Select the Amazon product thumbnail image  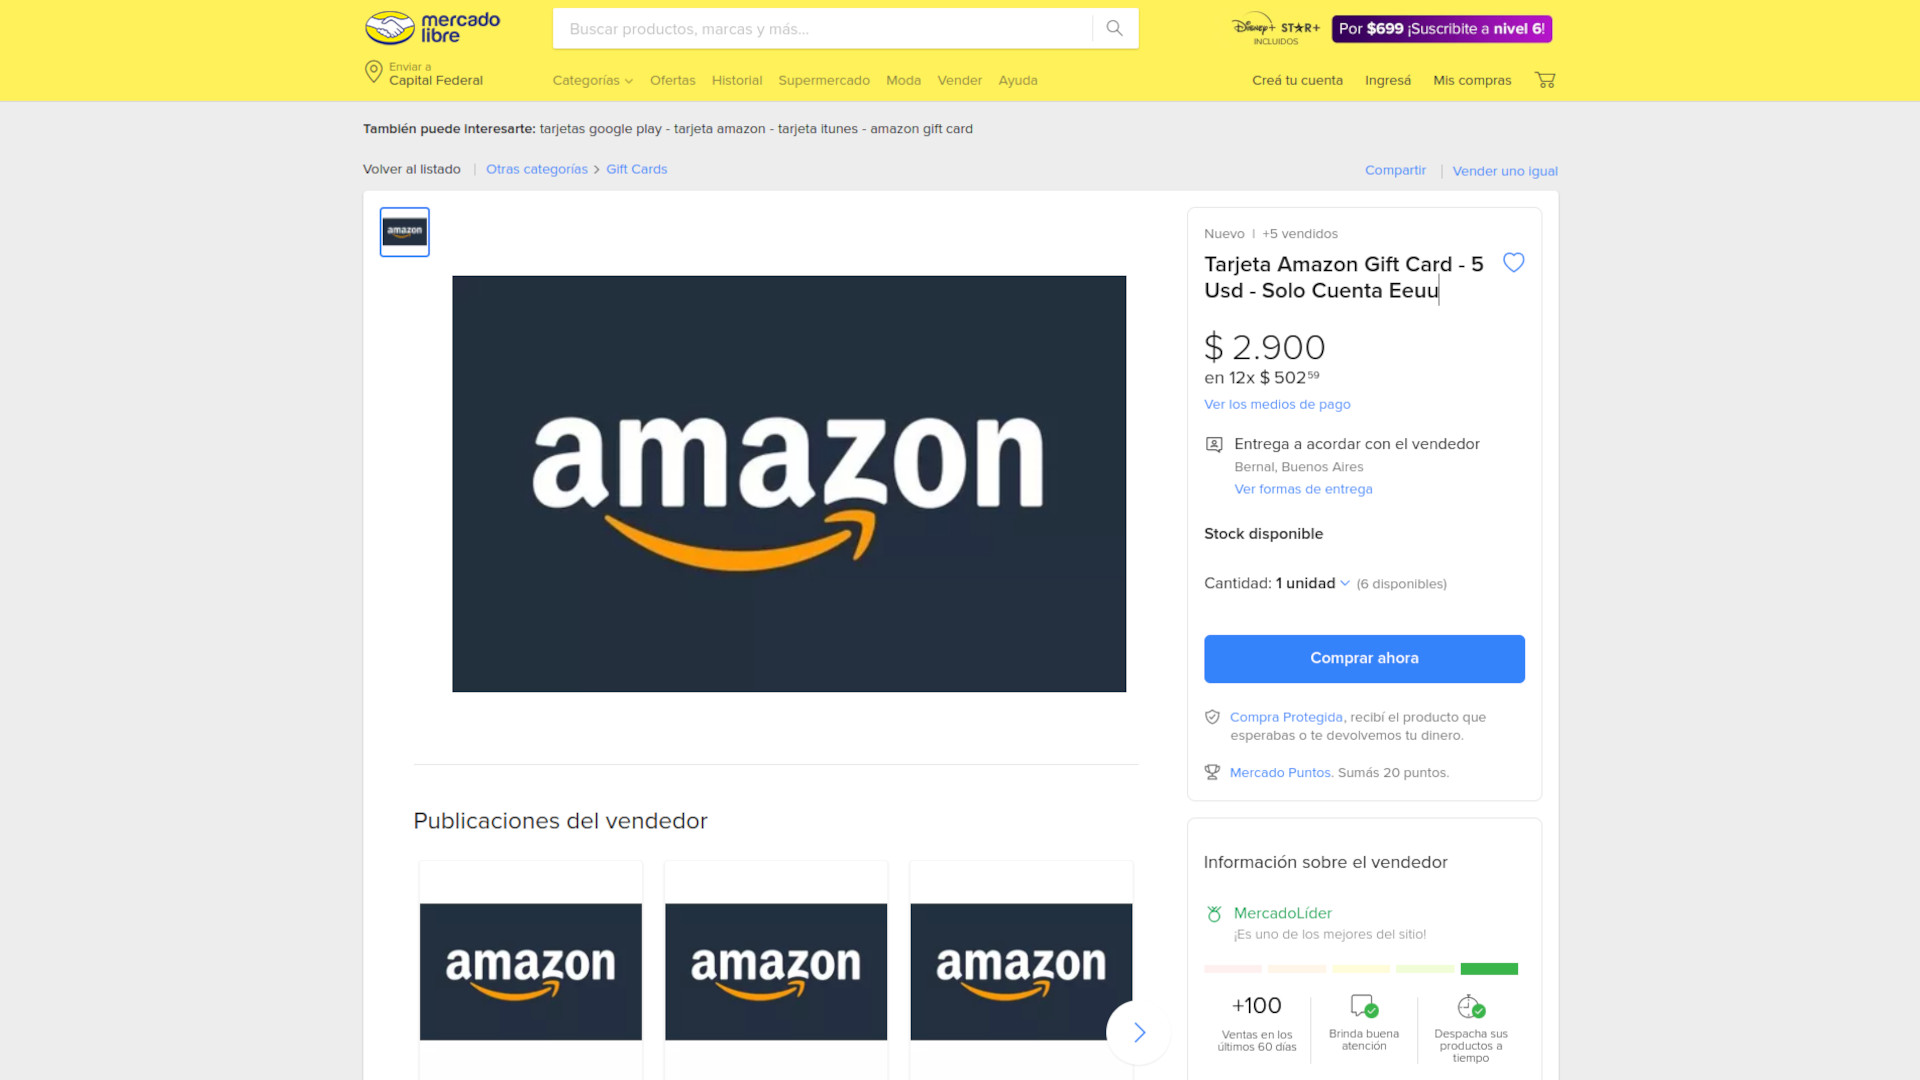click(405, 232)
